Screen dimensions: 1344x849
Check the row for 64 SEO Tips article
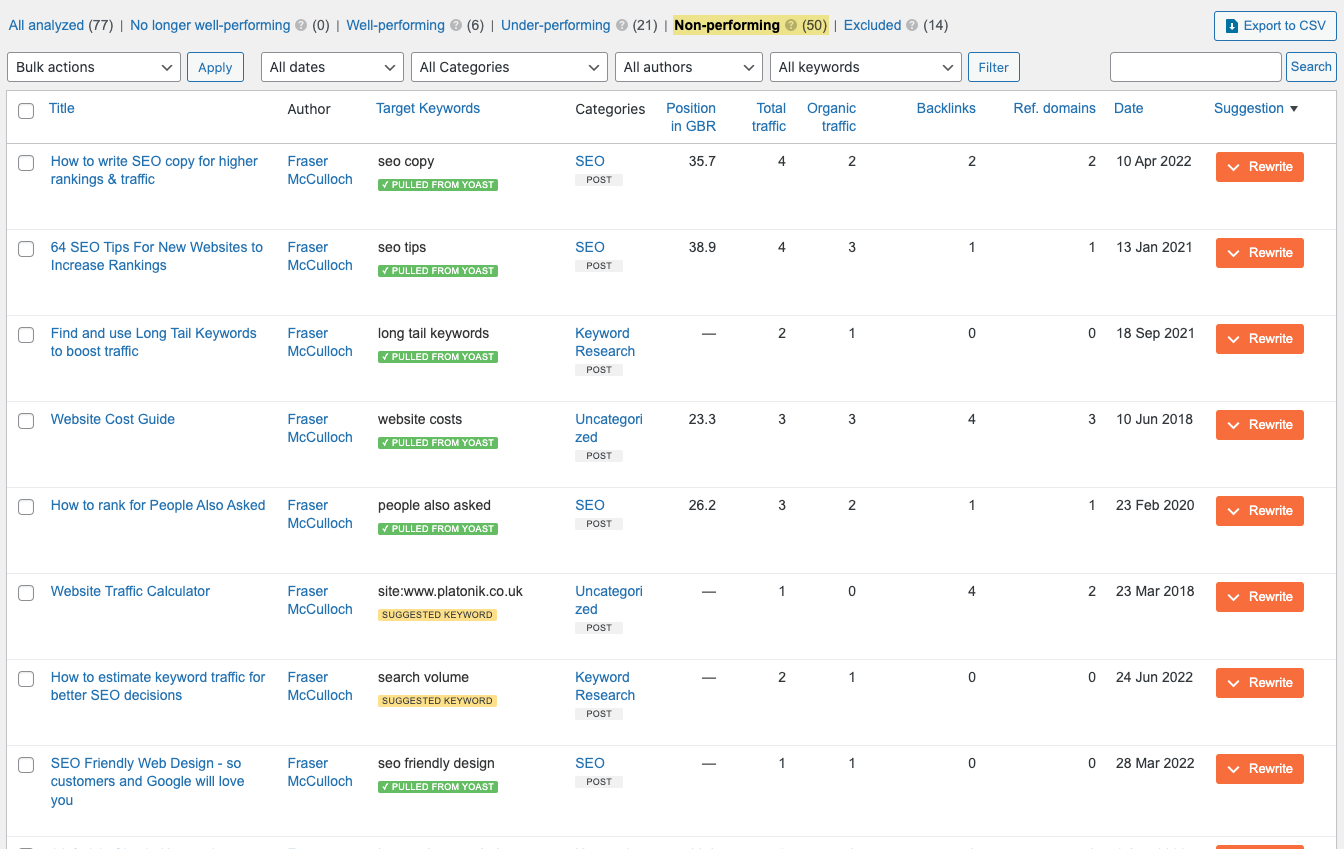pos(26,249)
